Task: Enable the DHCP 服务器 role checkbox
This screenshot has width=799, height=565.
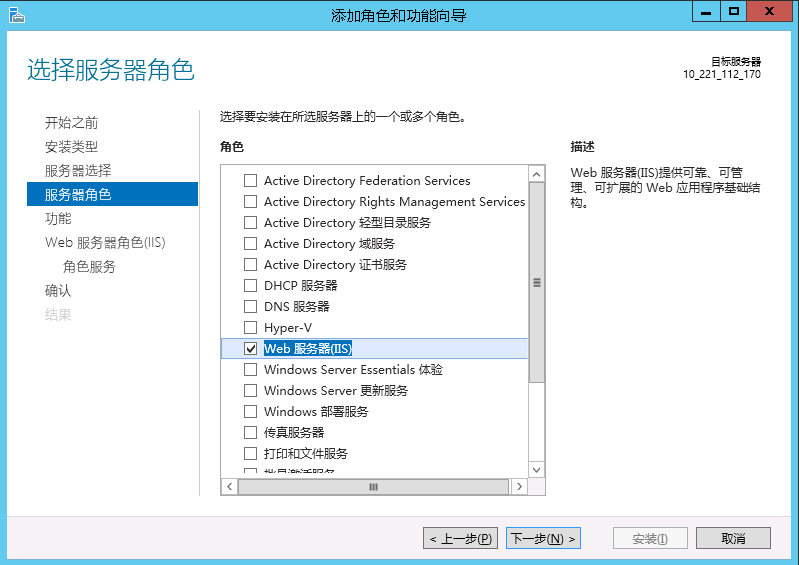Action: 251,286
